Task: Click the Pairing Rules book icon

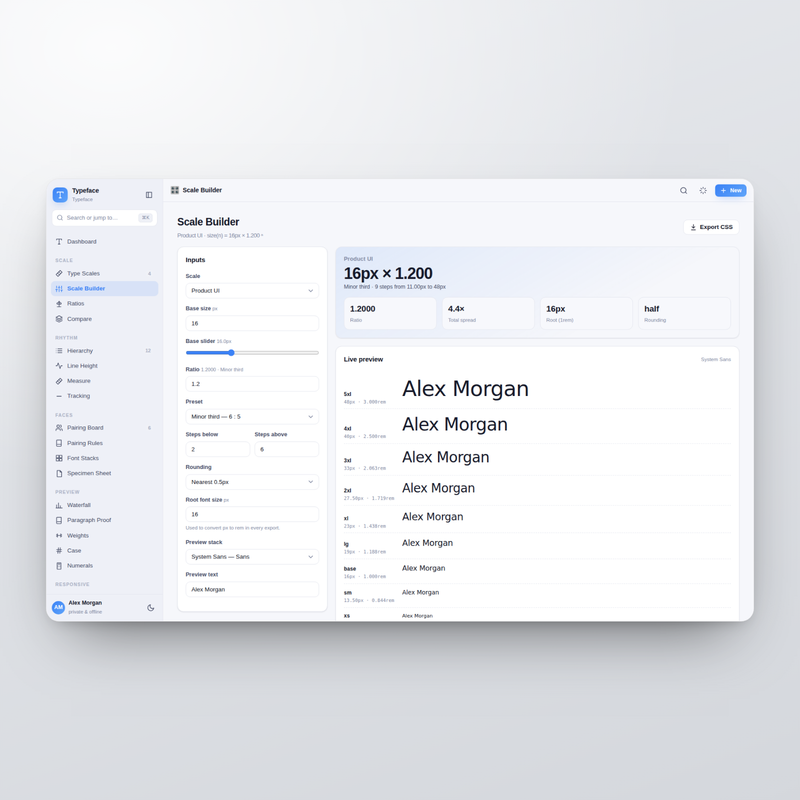Action: (x=59, y=443)
